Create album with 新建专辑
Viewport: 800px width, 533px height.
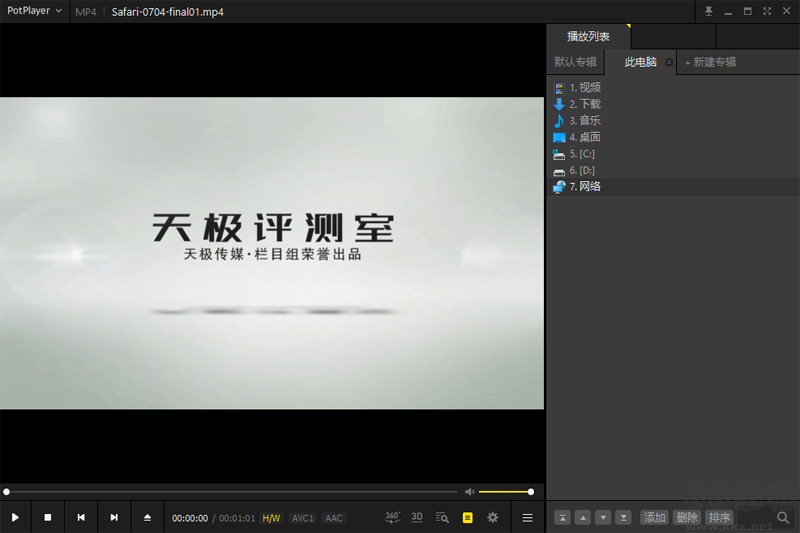click(710, 62)
